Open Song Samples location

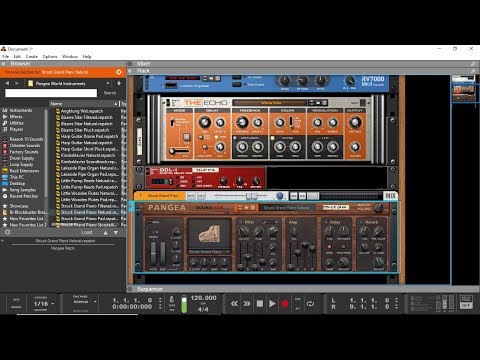click(x=23, y=190)
